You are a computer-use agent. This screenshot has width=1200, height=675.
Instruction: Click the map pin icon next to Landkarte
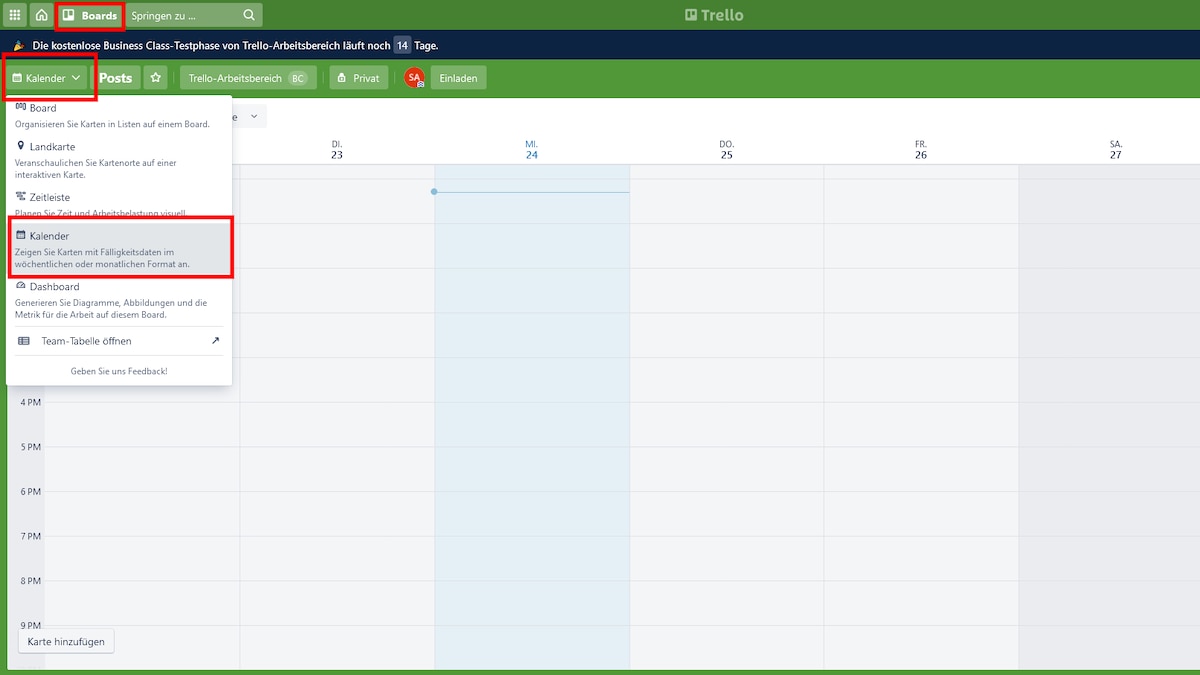[21, 146]
